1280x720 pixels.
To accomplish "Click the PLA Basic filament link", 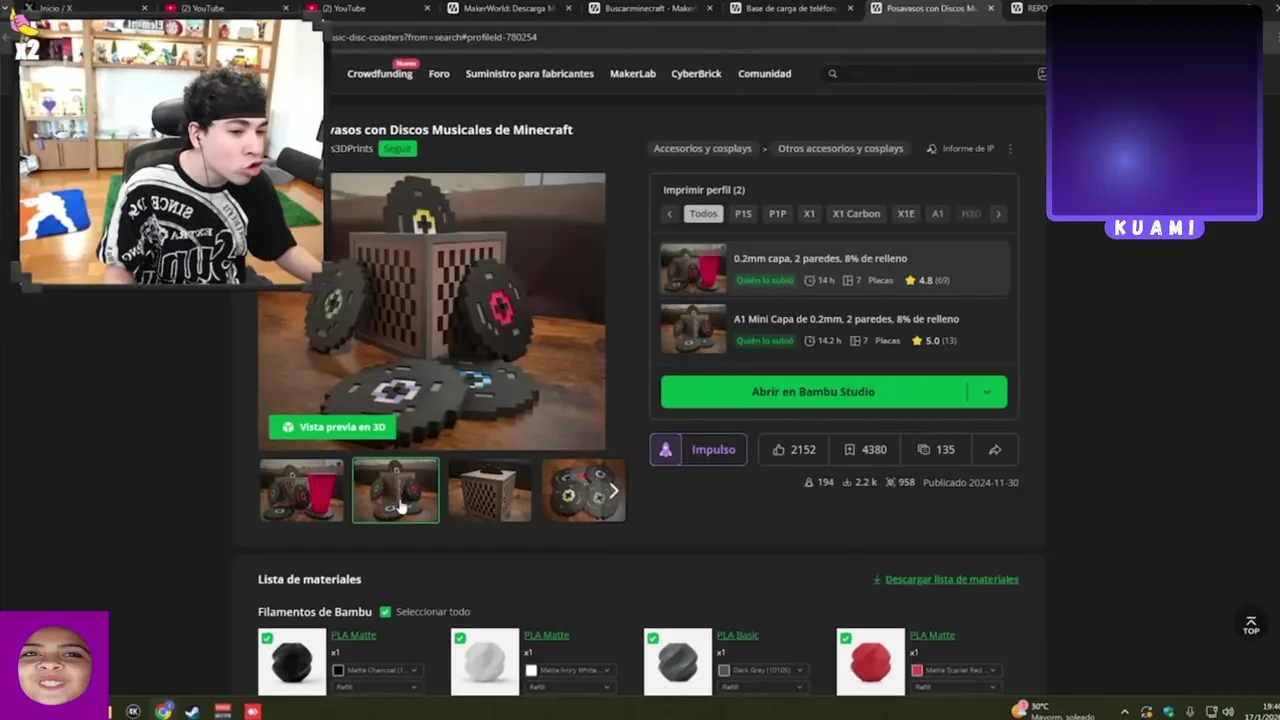I will coord(737,636).
